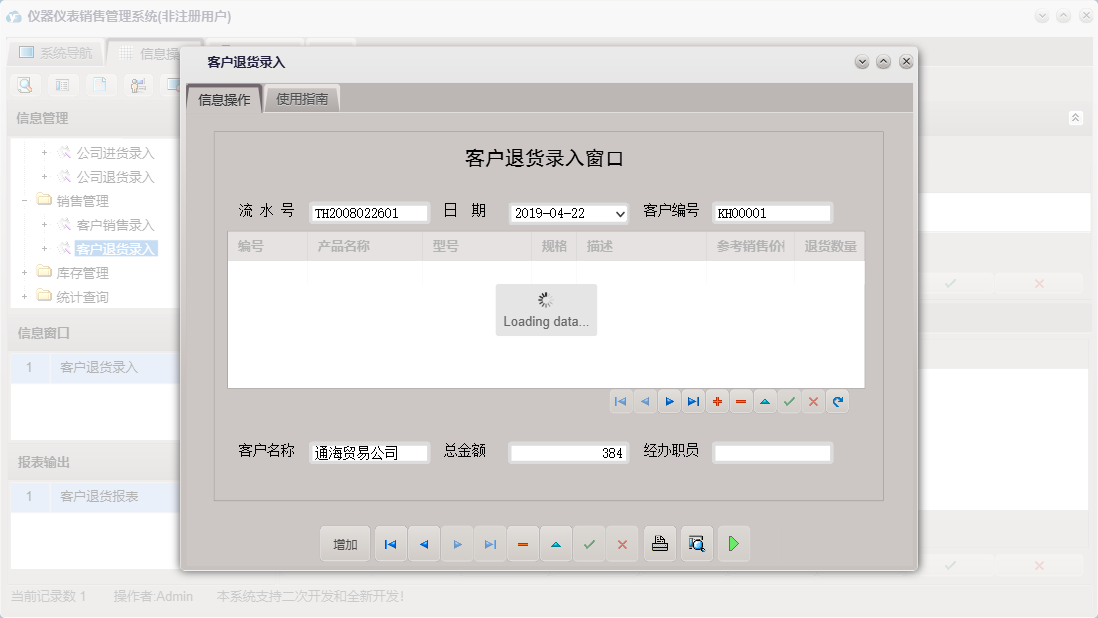Screen dimensions: 1098x618
Task: Click the add record plus icon in grid navigator
Action: [718, 401]
